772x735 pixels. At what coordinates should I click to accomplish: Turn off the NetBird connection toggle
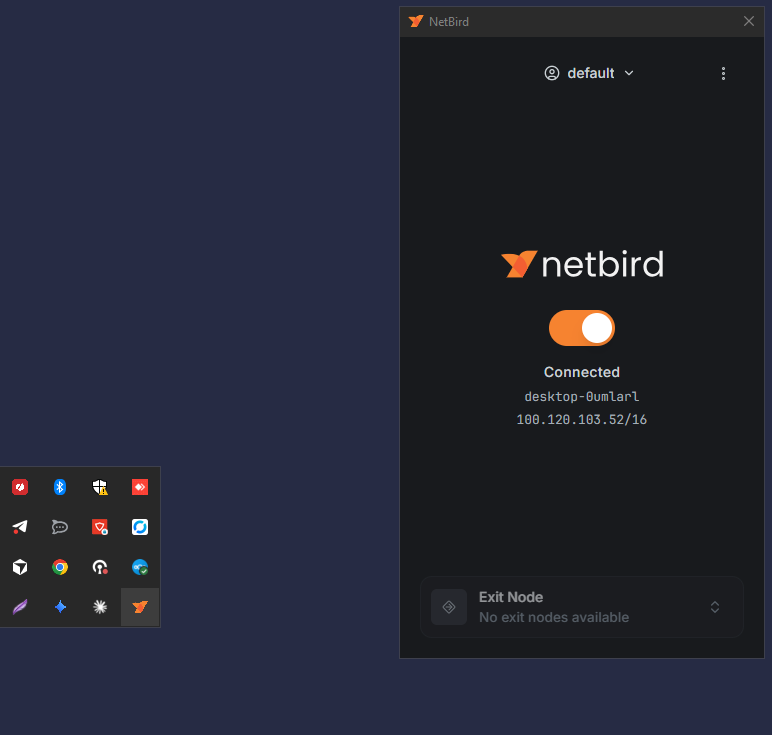tap(581, 328)
